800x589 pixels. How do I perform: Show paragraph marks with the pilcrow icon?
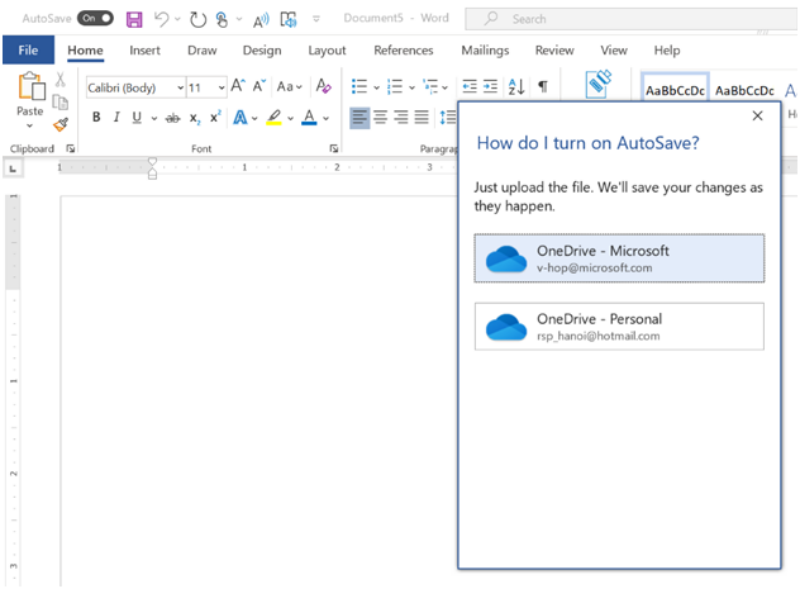[x=543, y=87]
